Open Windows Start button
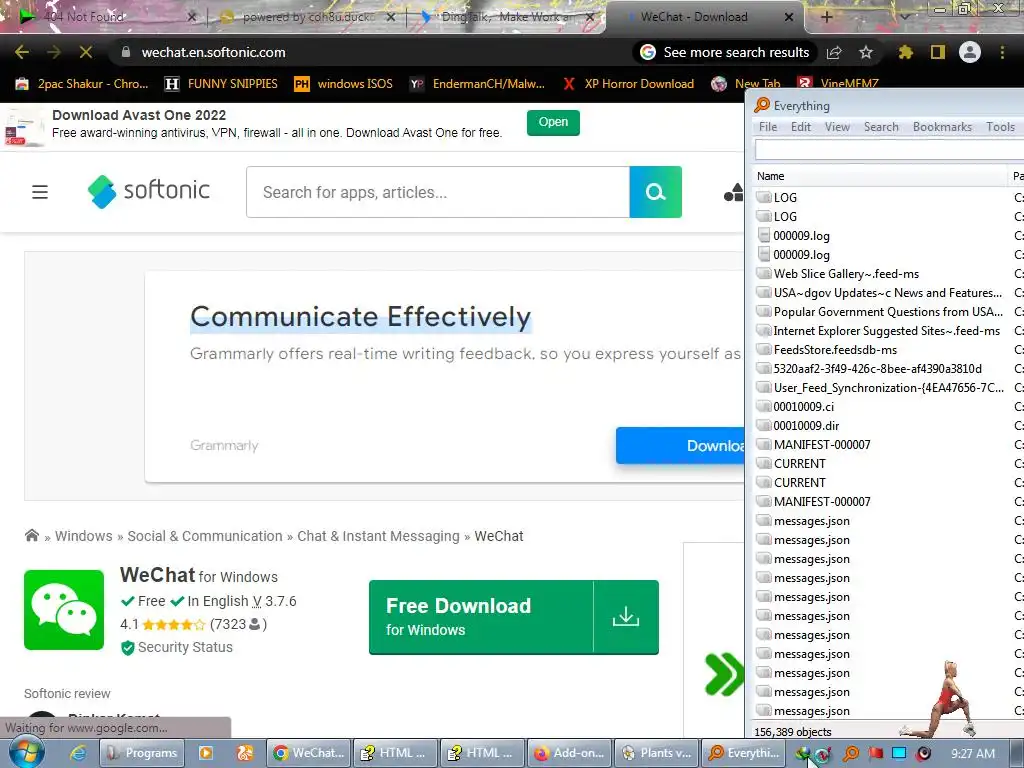 click(x=26, y=753)
